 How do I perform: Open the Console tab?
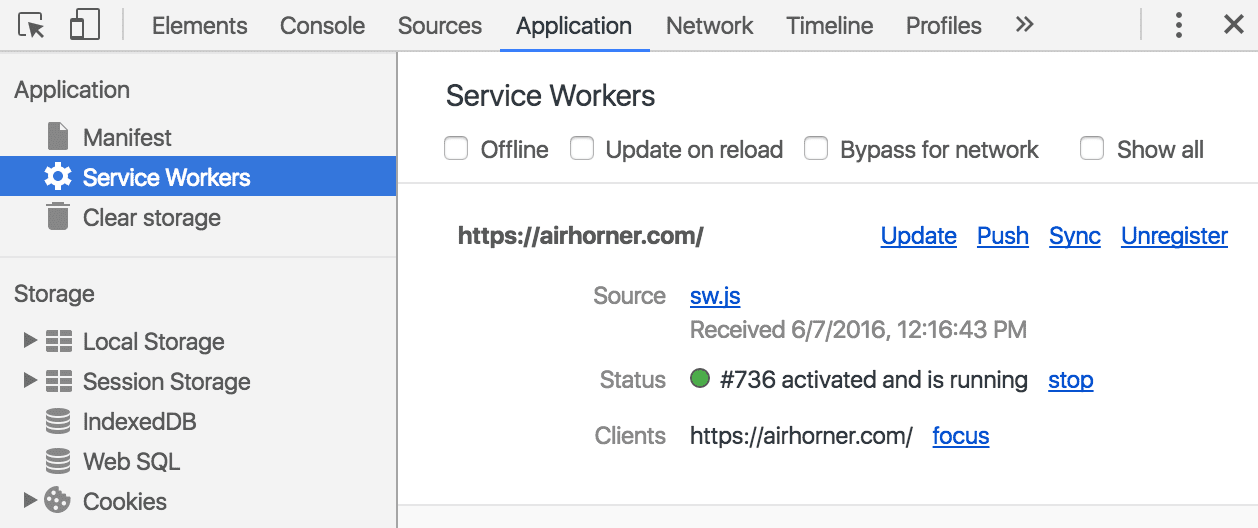point(322,26)
